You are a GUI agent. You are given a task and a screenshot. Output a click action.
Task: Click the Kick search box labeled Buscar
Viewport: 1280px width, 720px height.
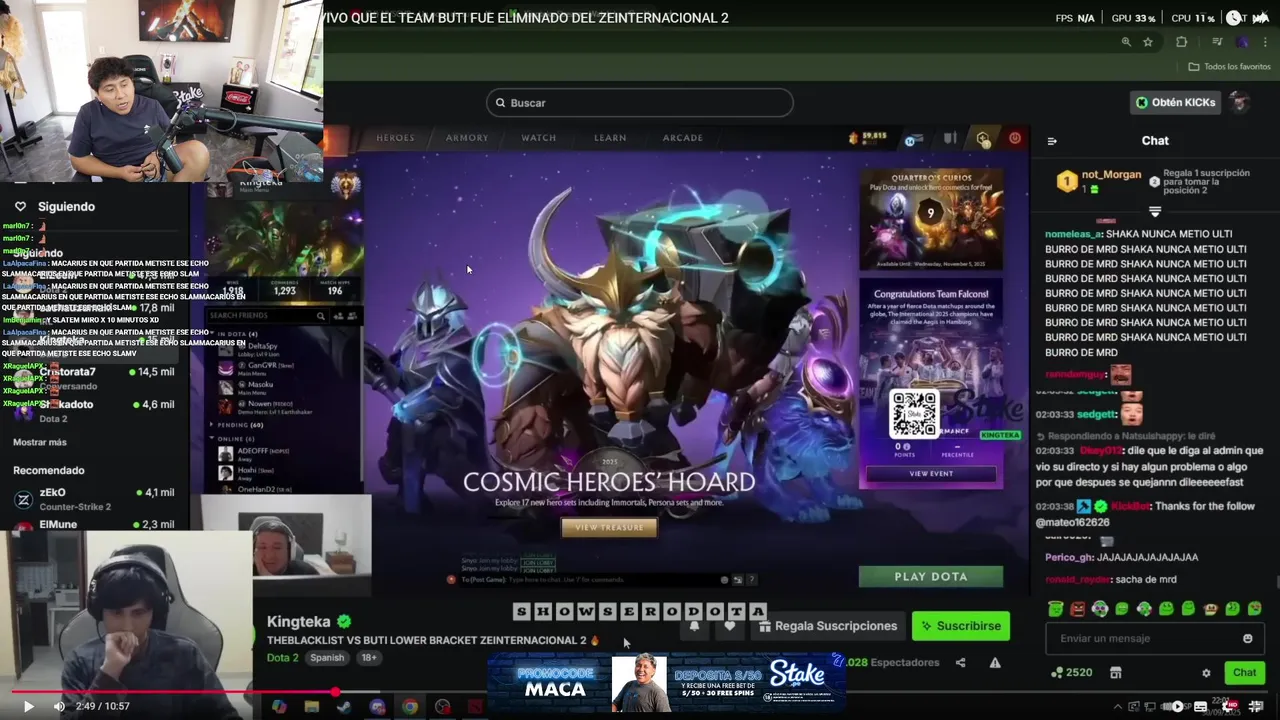click(x=640, y=102)
